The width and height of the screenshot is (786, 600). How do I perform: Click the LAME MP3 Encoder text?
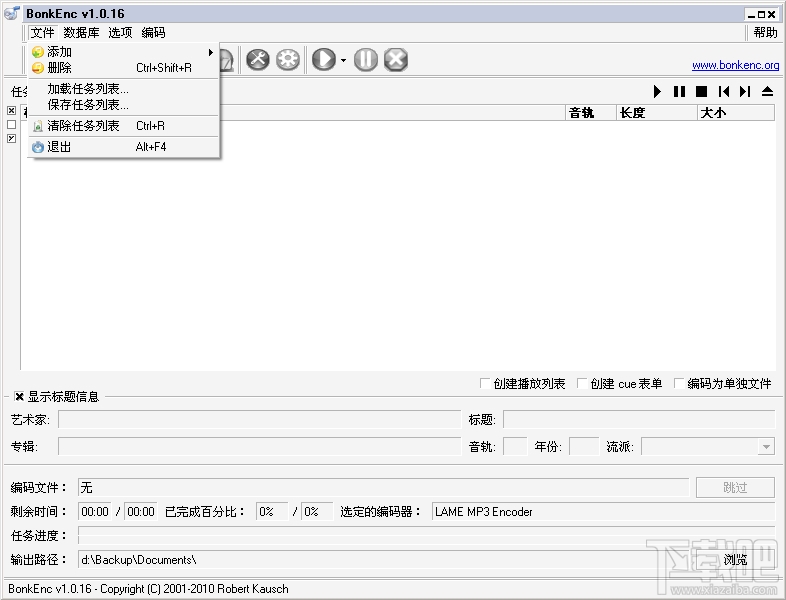[x=484, y=512]
